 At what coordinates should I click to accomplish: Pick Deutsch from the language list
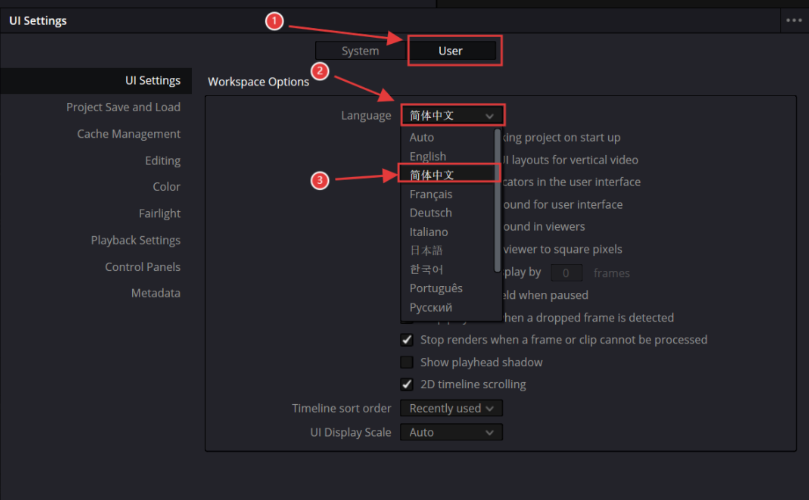[x=431, y=213]
